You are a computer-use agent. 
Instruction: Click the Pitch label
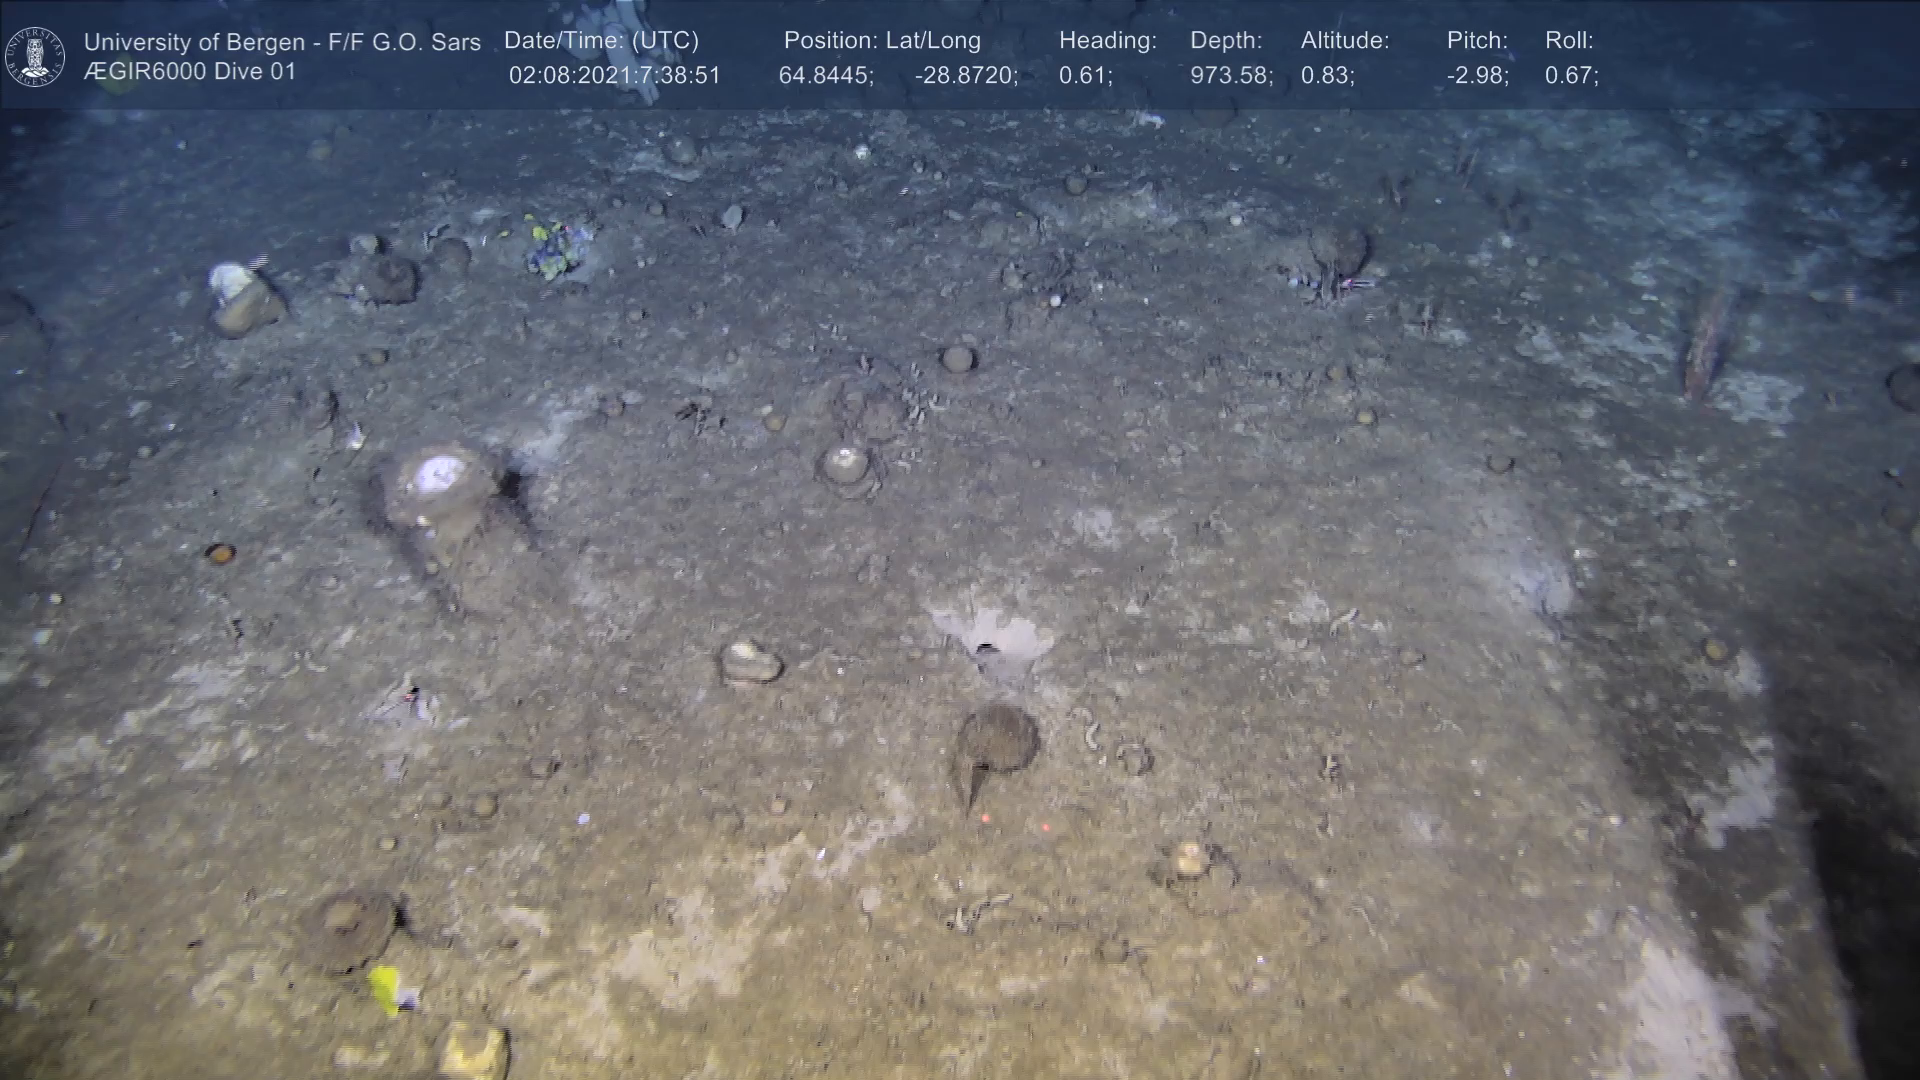(x=1477, y=41)
